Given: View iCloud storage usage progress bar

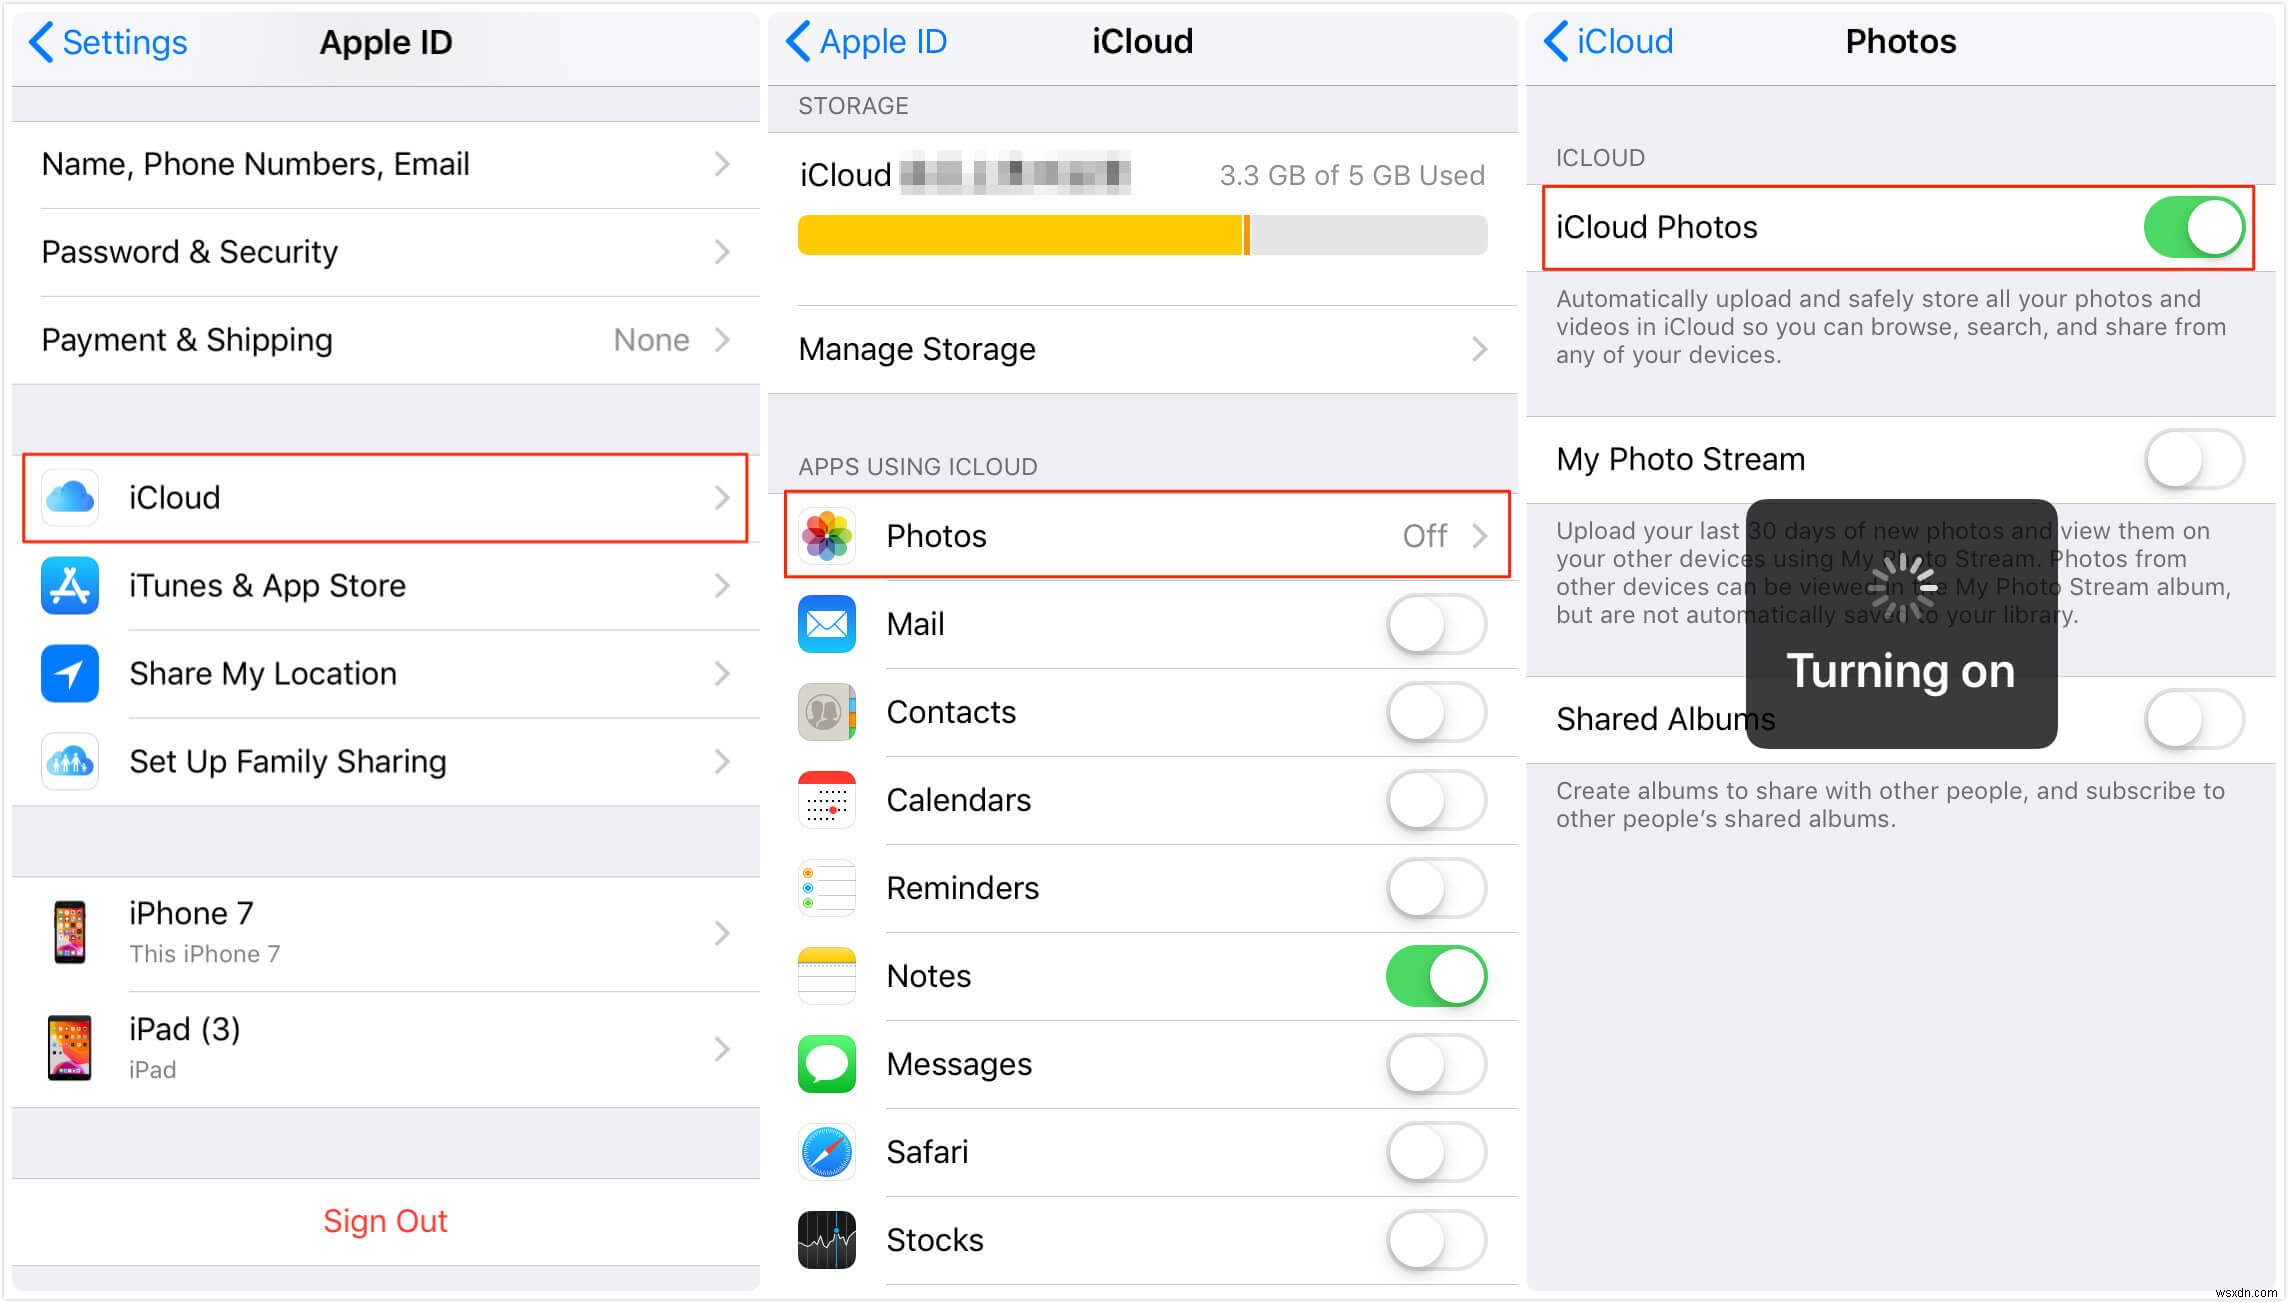Looking at the screenshot, I should [x=1144, y=240].
